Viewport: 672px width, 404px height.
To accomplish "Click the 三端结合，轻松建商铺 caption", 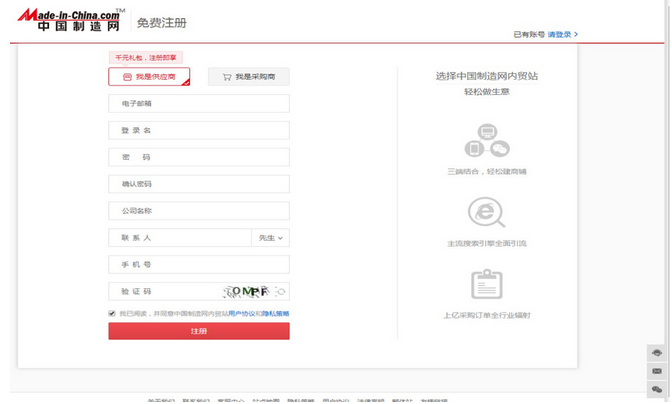I will click(487, 171).
